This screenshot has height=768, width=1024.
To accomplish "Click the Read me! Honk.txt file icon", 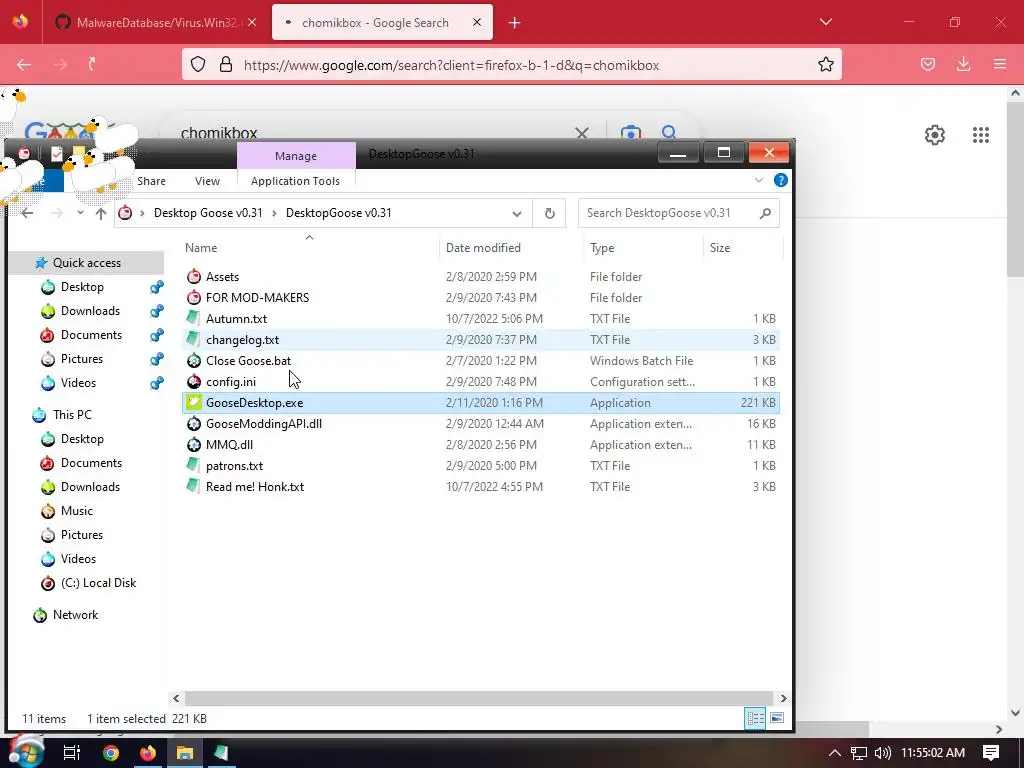I will coord(193,487).
